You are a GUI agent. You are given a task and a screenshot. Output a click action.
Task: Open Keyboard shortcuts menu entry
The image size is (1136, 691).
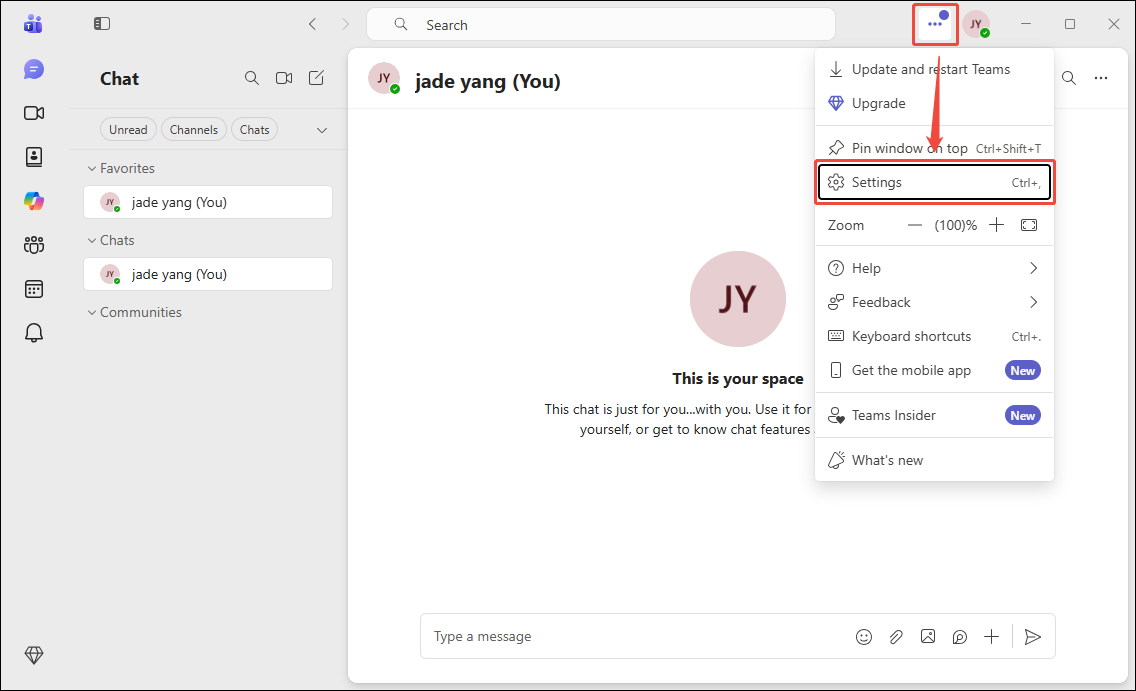(x=934, y=337)
